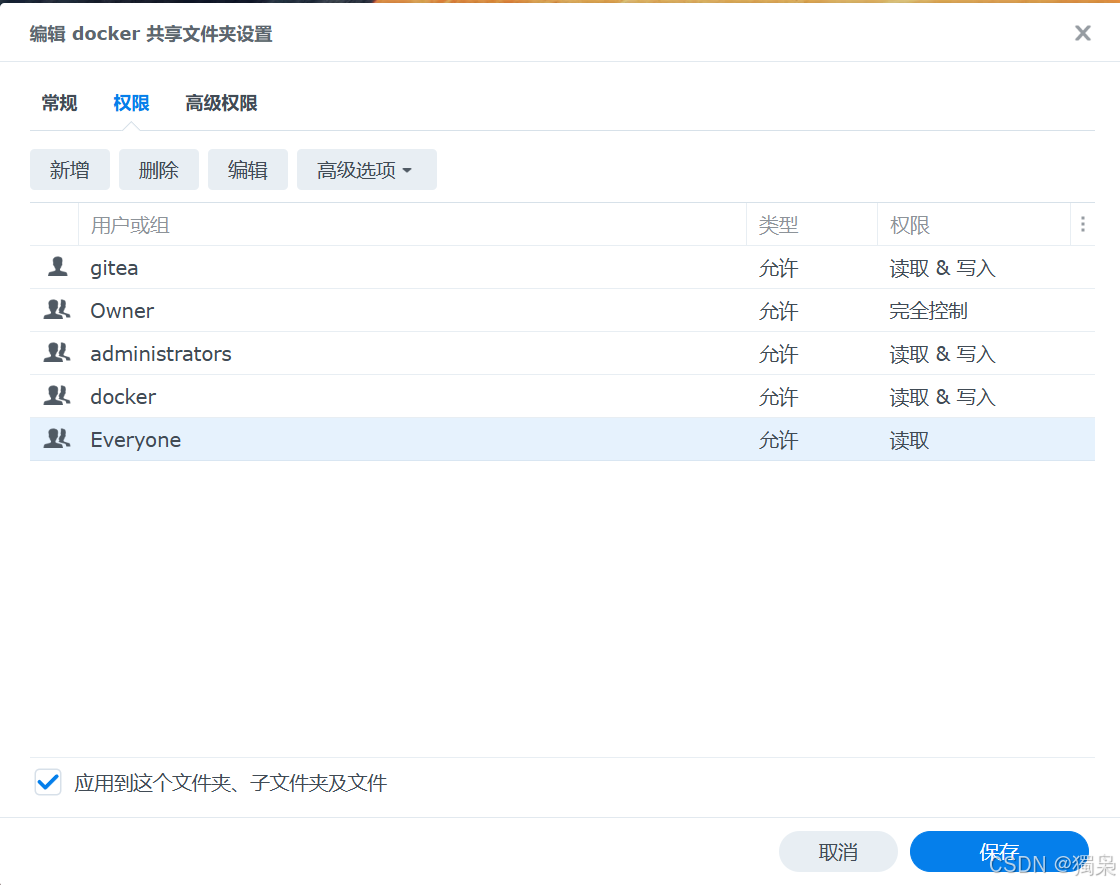This screenshot has width=1120, height=885.
Task: Click the 新增 button
Action: 69,169
